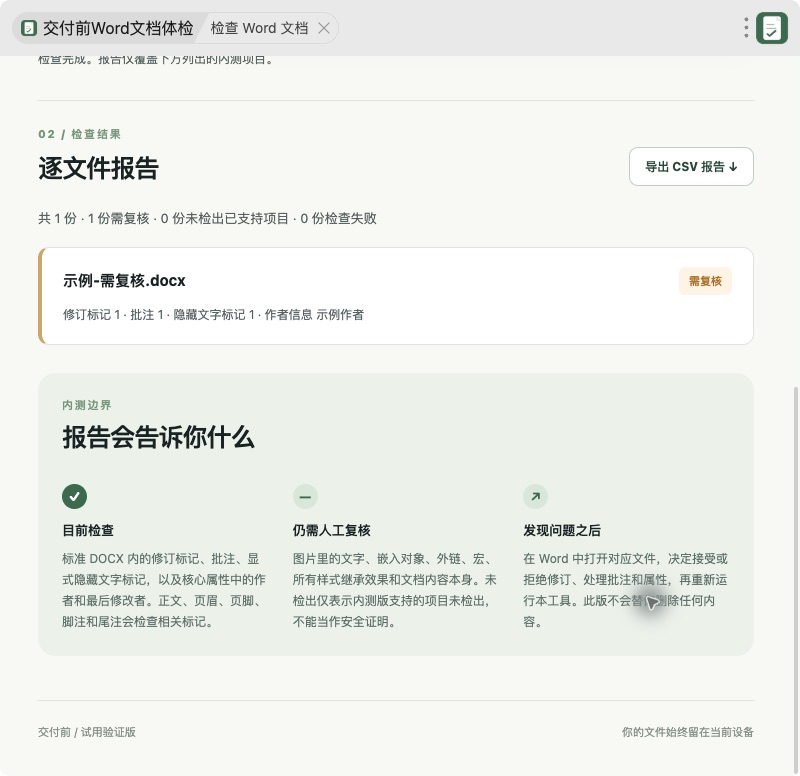This screenshot has height=776, width=800.
Task: Click the details line 修订标记 1 · 批注 1
Action: (x=213, y=315)
